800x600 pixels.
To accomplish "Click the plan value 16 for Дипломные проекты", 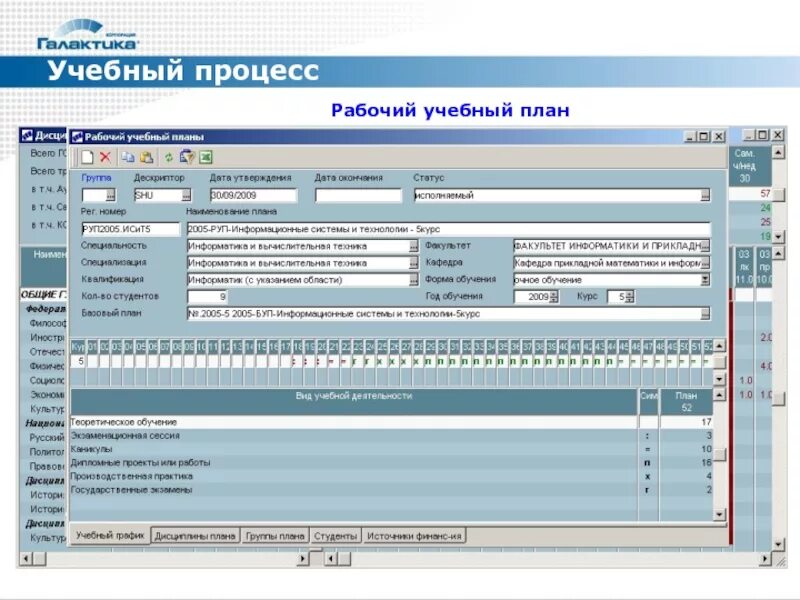I will click(x=706, y=463).
